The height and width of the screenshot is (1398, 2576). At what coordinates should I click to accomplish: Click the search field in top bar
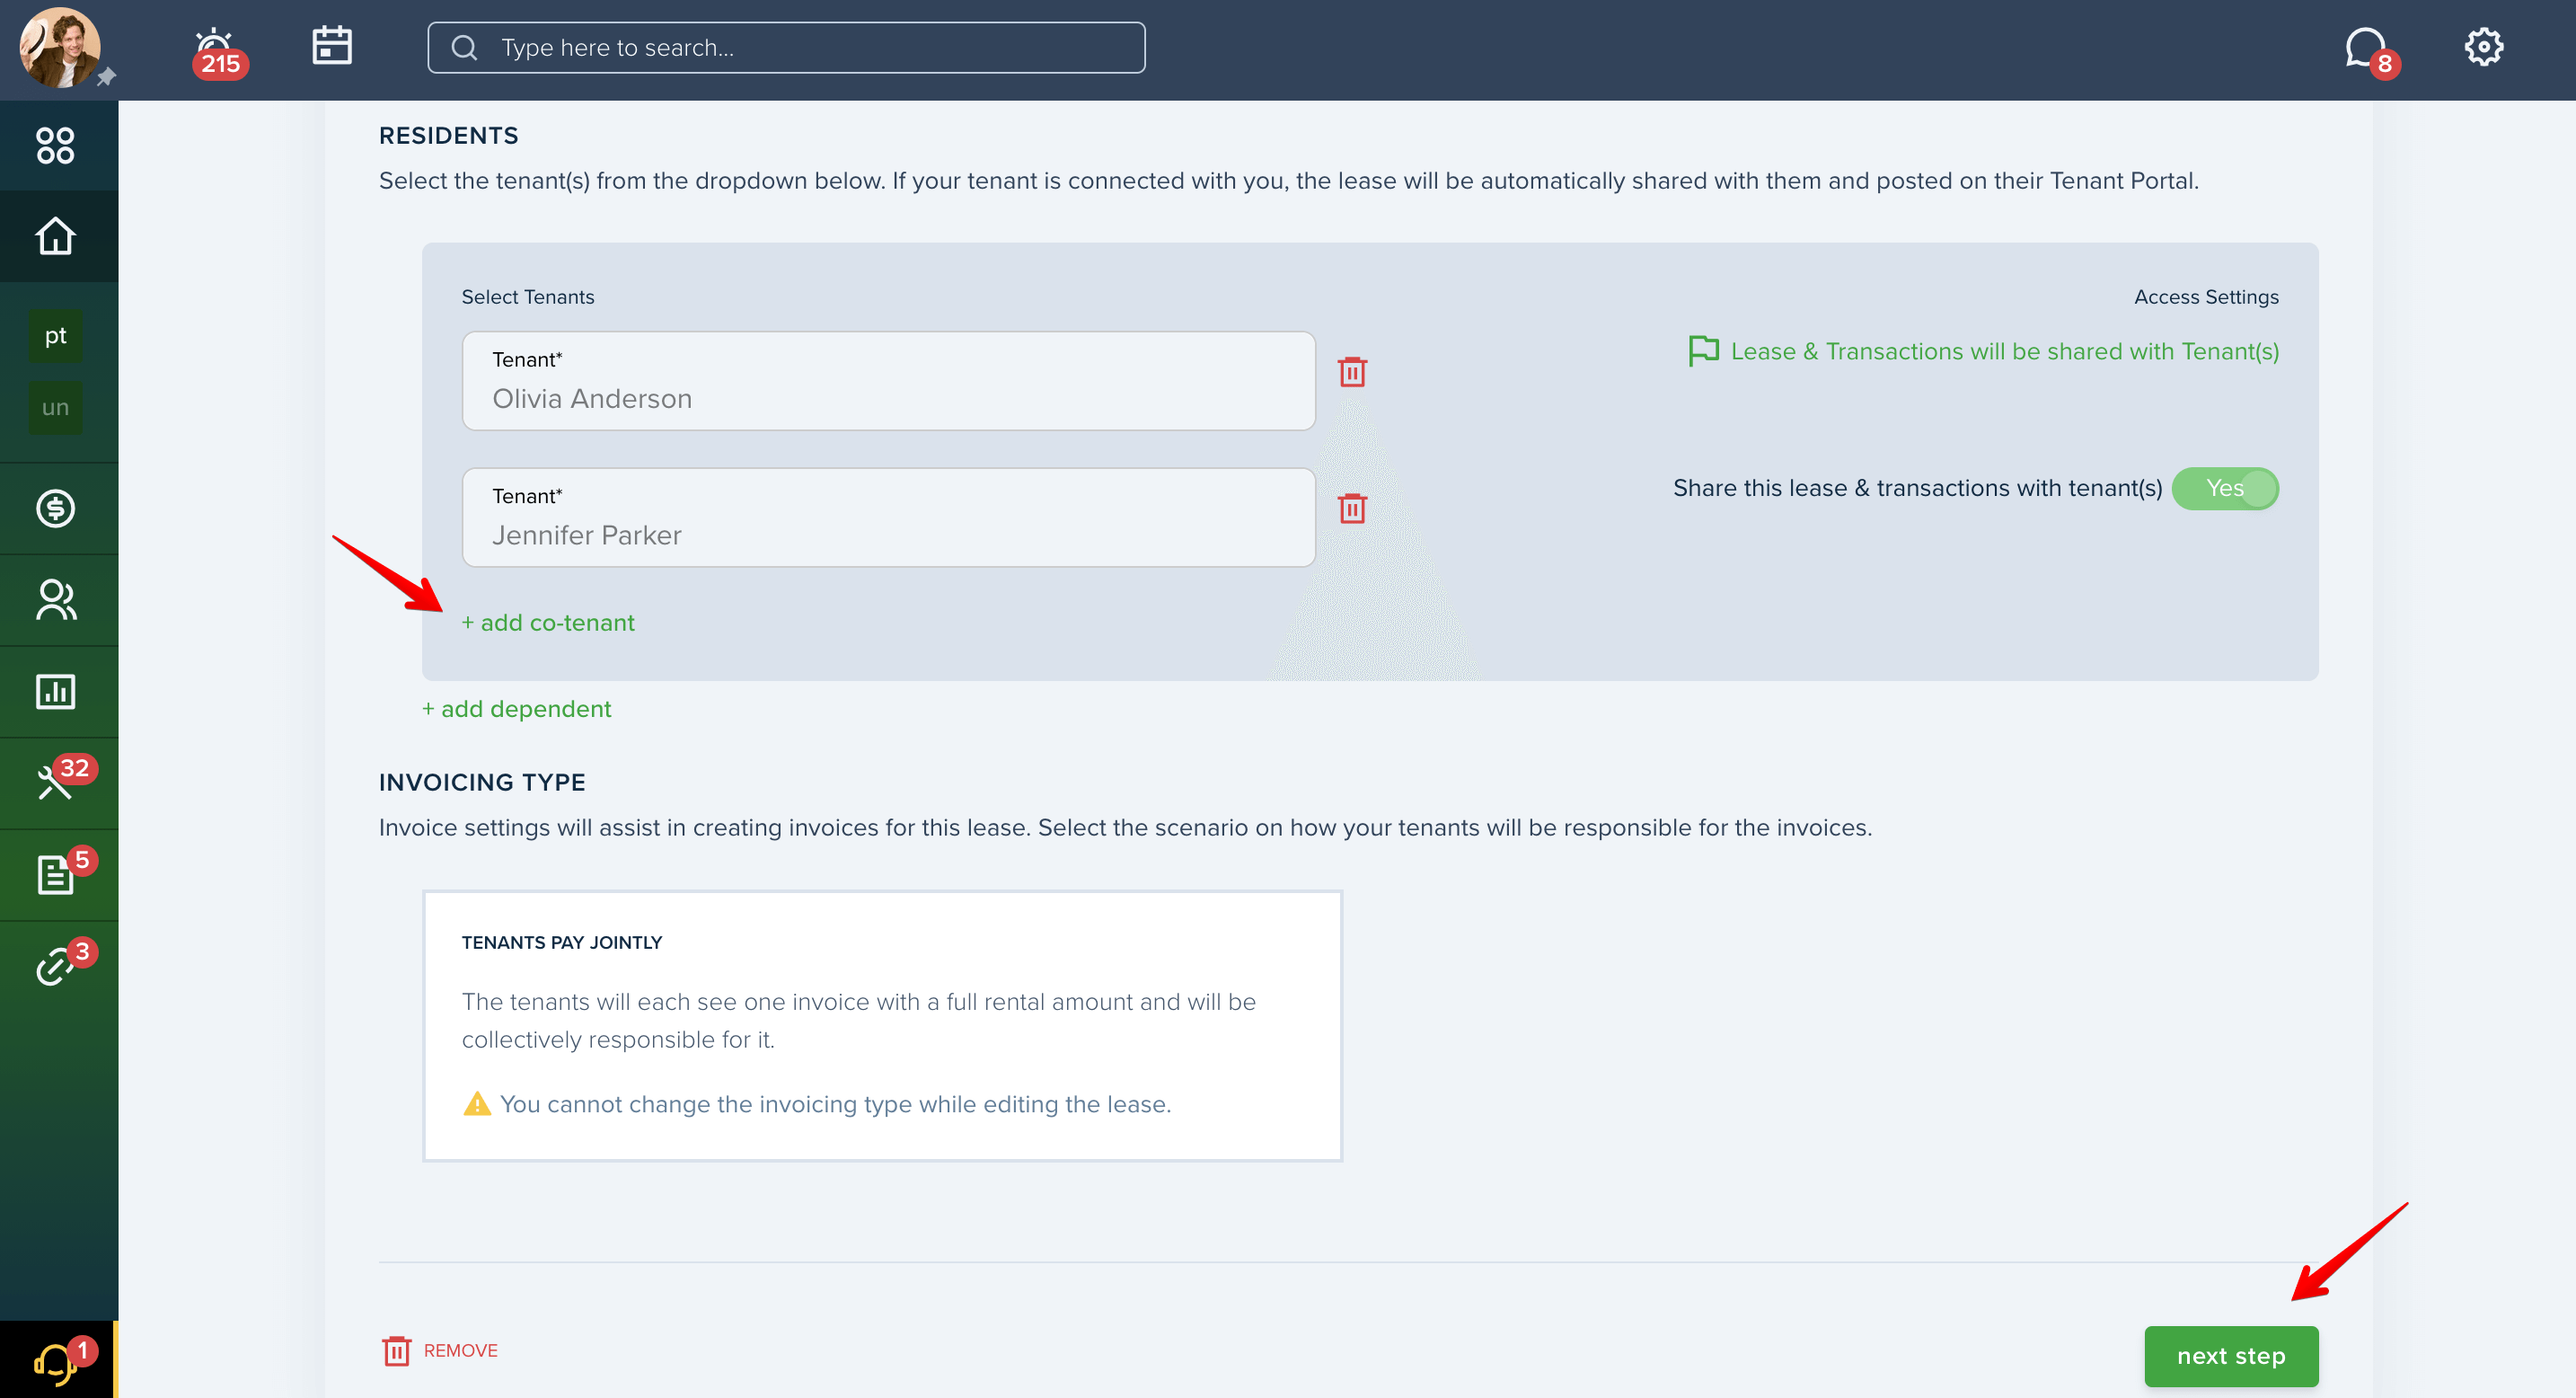(x=786, y=47)
